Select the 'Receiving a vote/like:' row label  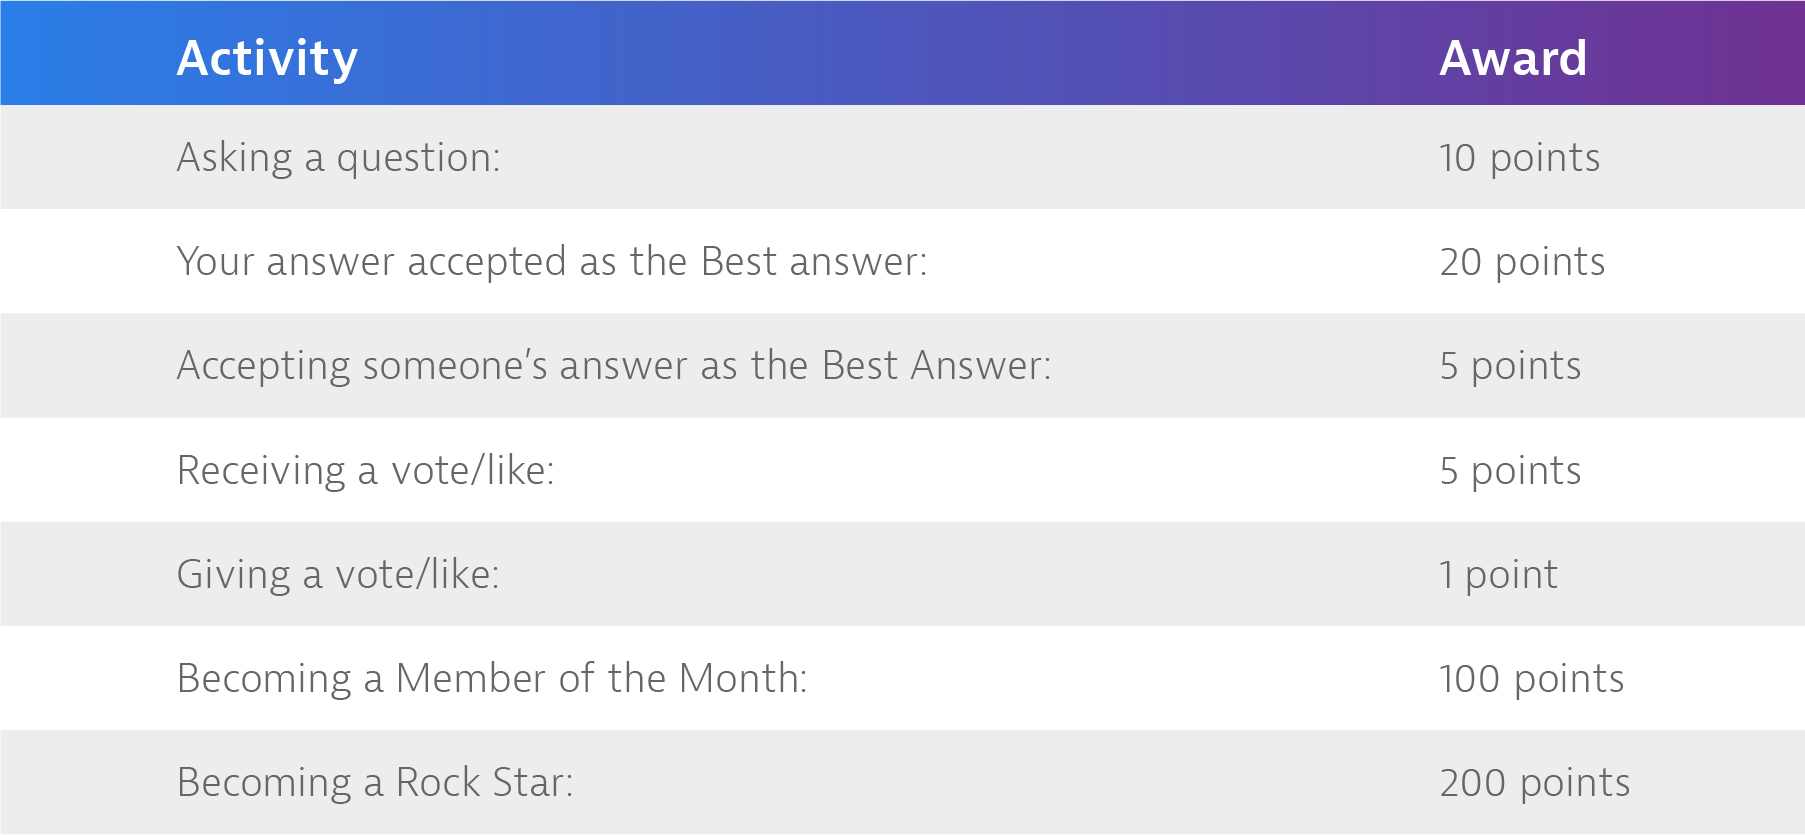366,470
